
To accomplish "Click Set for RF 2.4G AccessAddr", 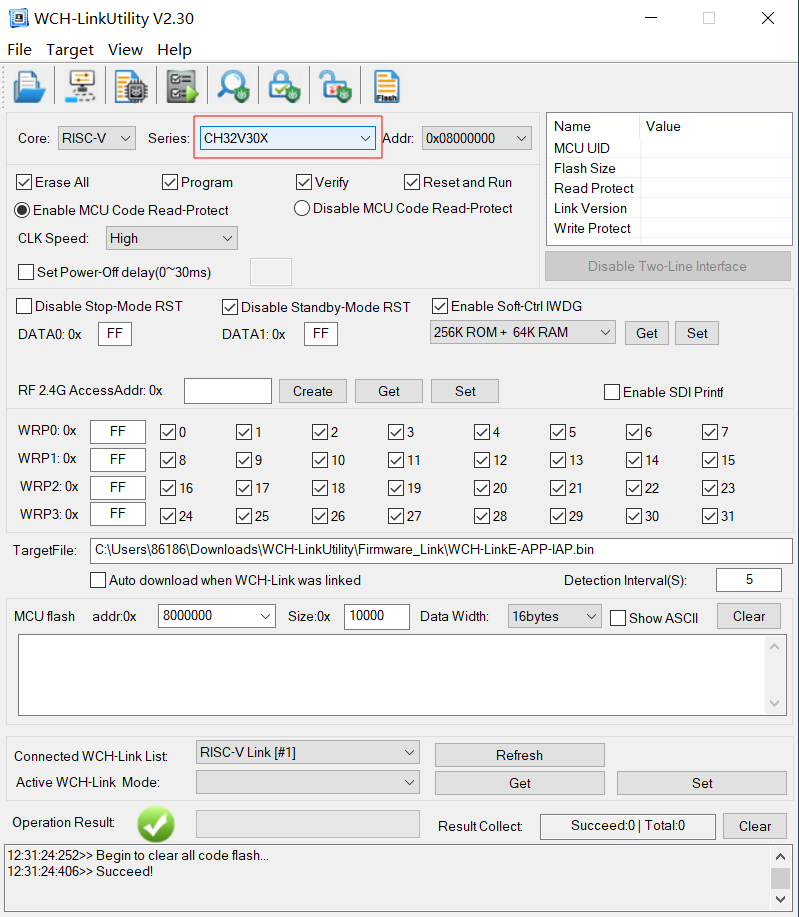I will (x=465, y=391).
